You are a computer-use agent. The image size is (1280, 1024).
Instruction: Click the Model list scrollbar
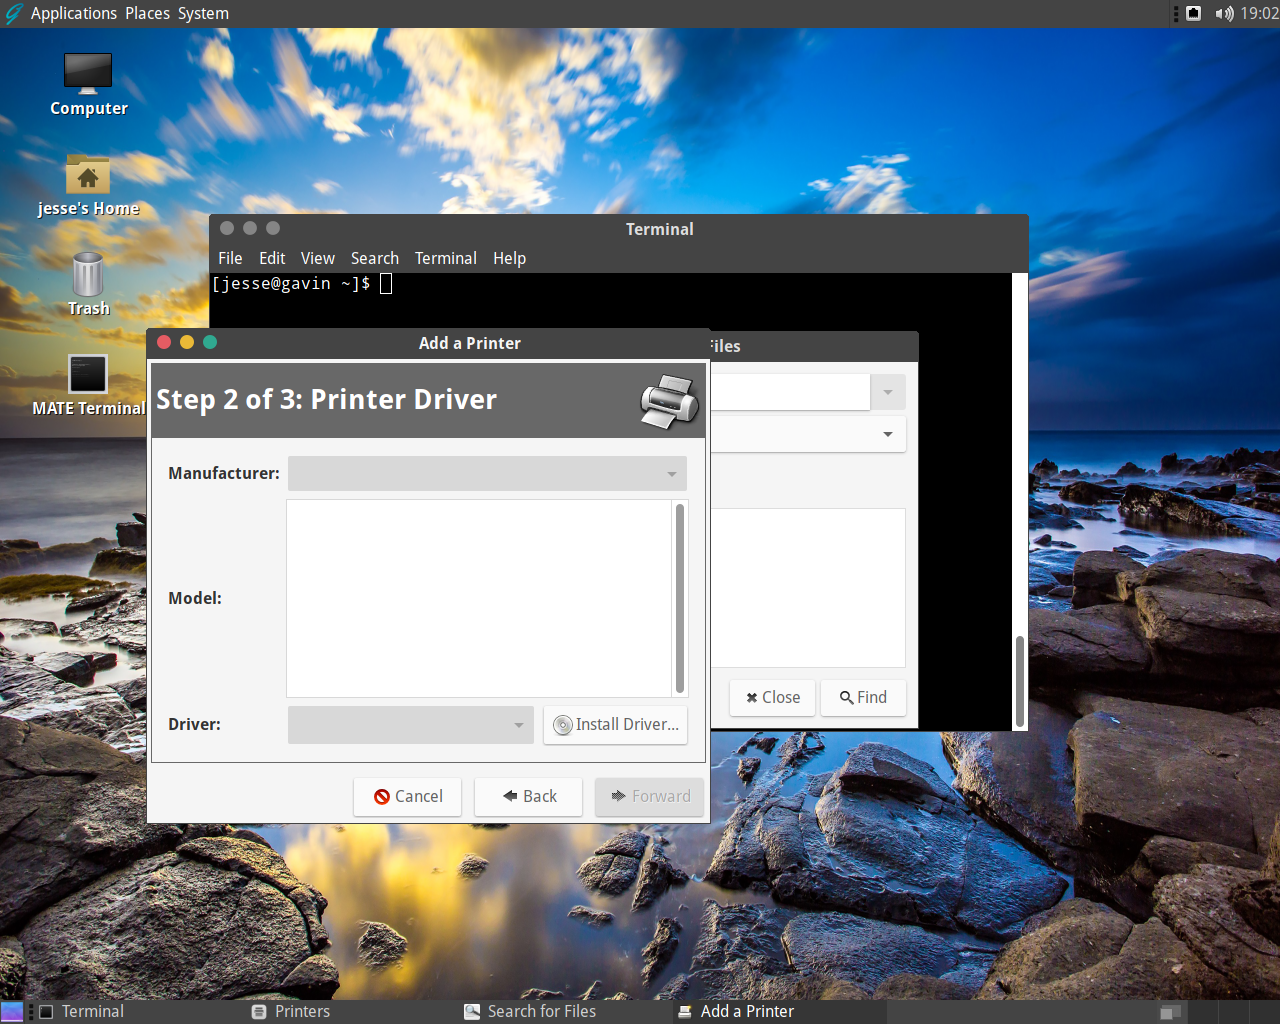[680, 598]
